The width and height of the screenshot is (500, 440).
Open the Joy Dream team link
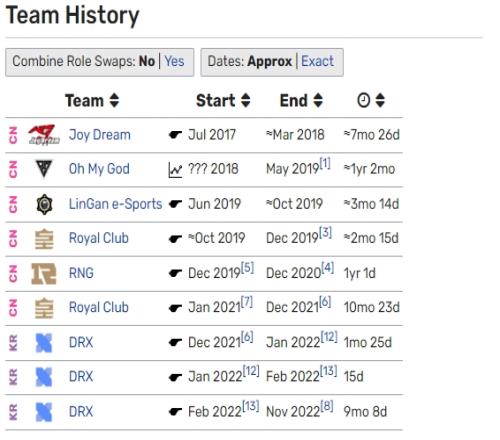(100, 135)
